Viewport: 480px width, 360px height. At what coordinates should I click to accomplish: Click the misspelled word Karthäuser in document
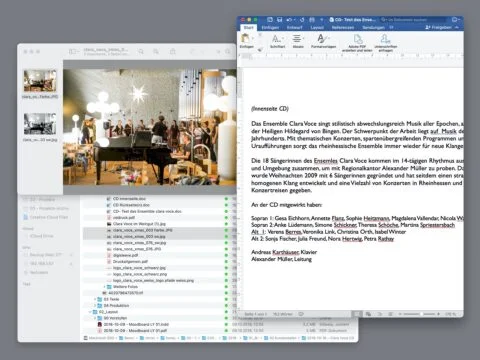tap(285, 252)
